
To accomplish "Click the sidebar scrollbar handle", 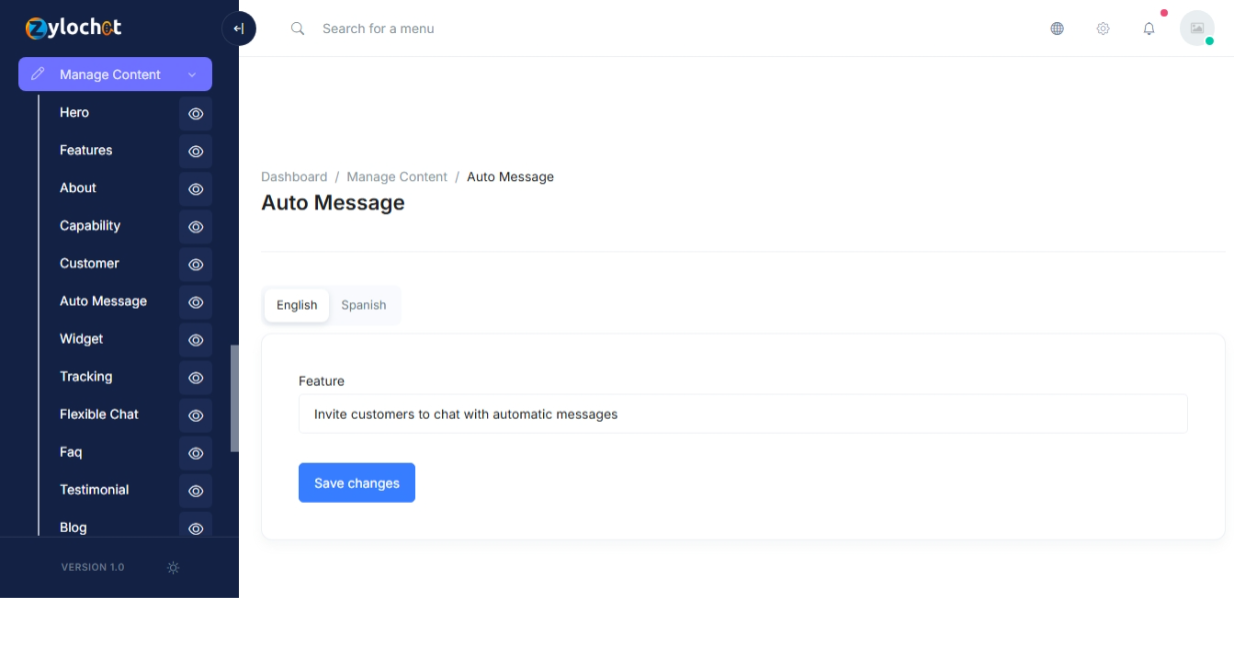I will (x=235, y=398).
